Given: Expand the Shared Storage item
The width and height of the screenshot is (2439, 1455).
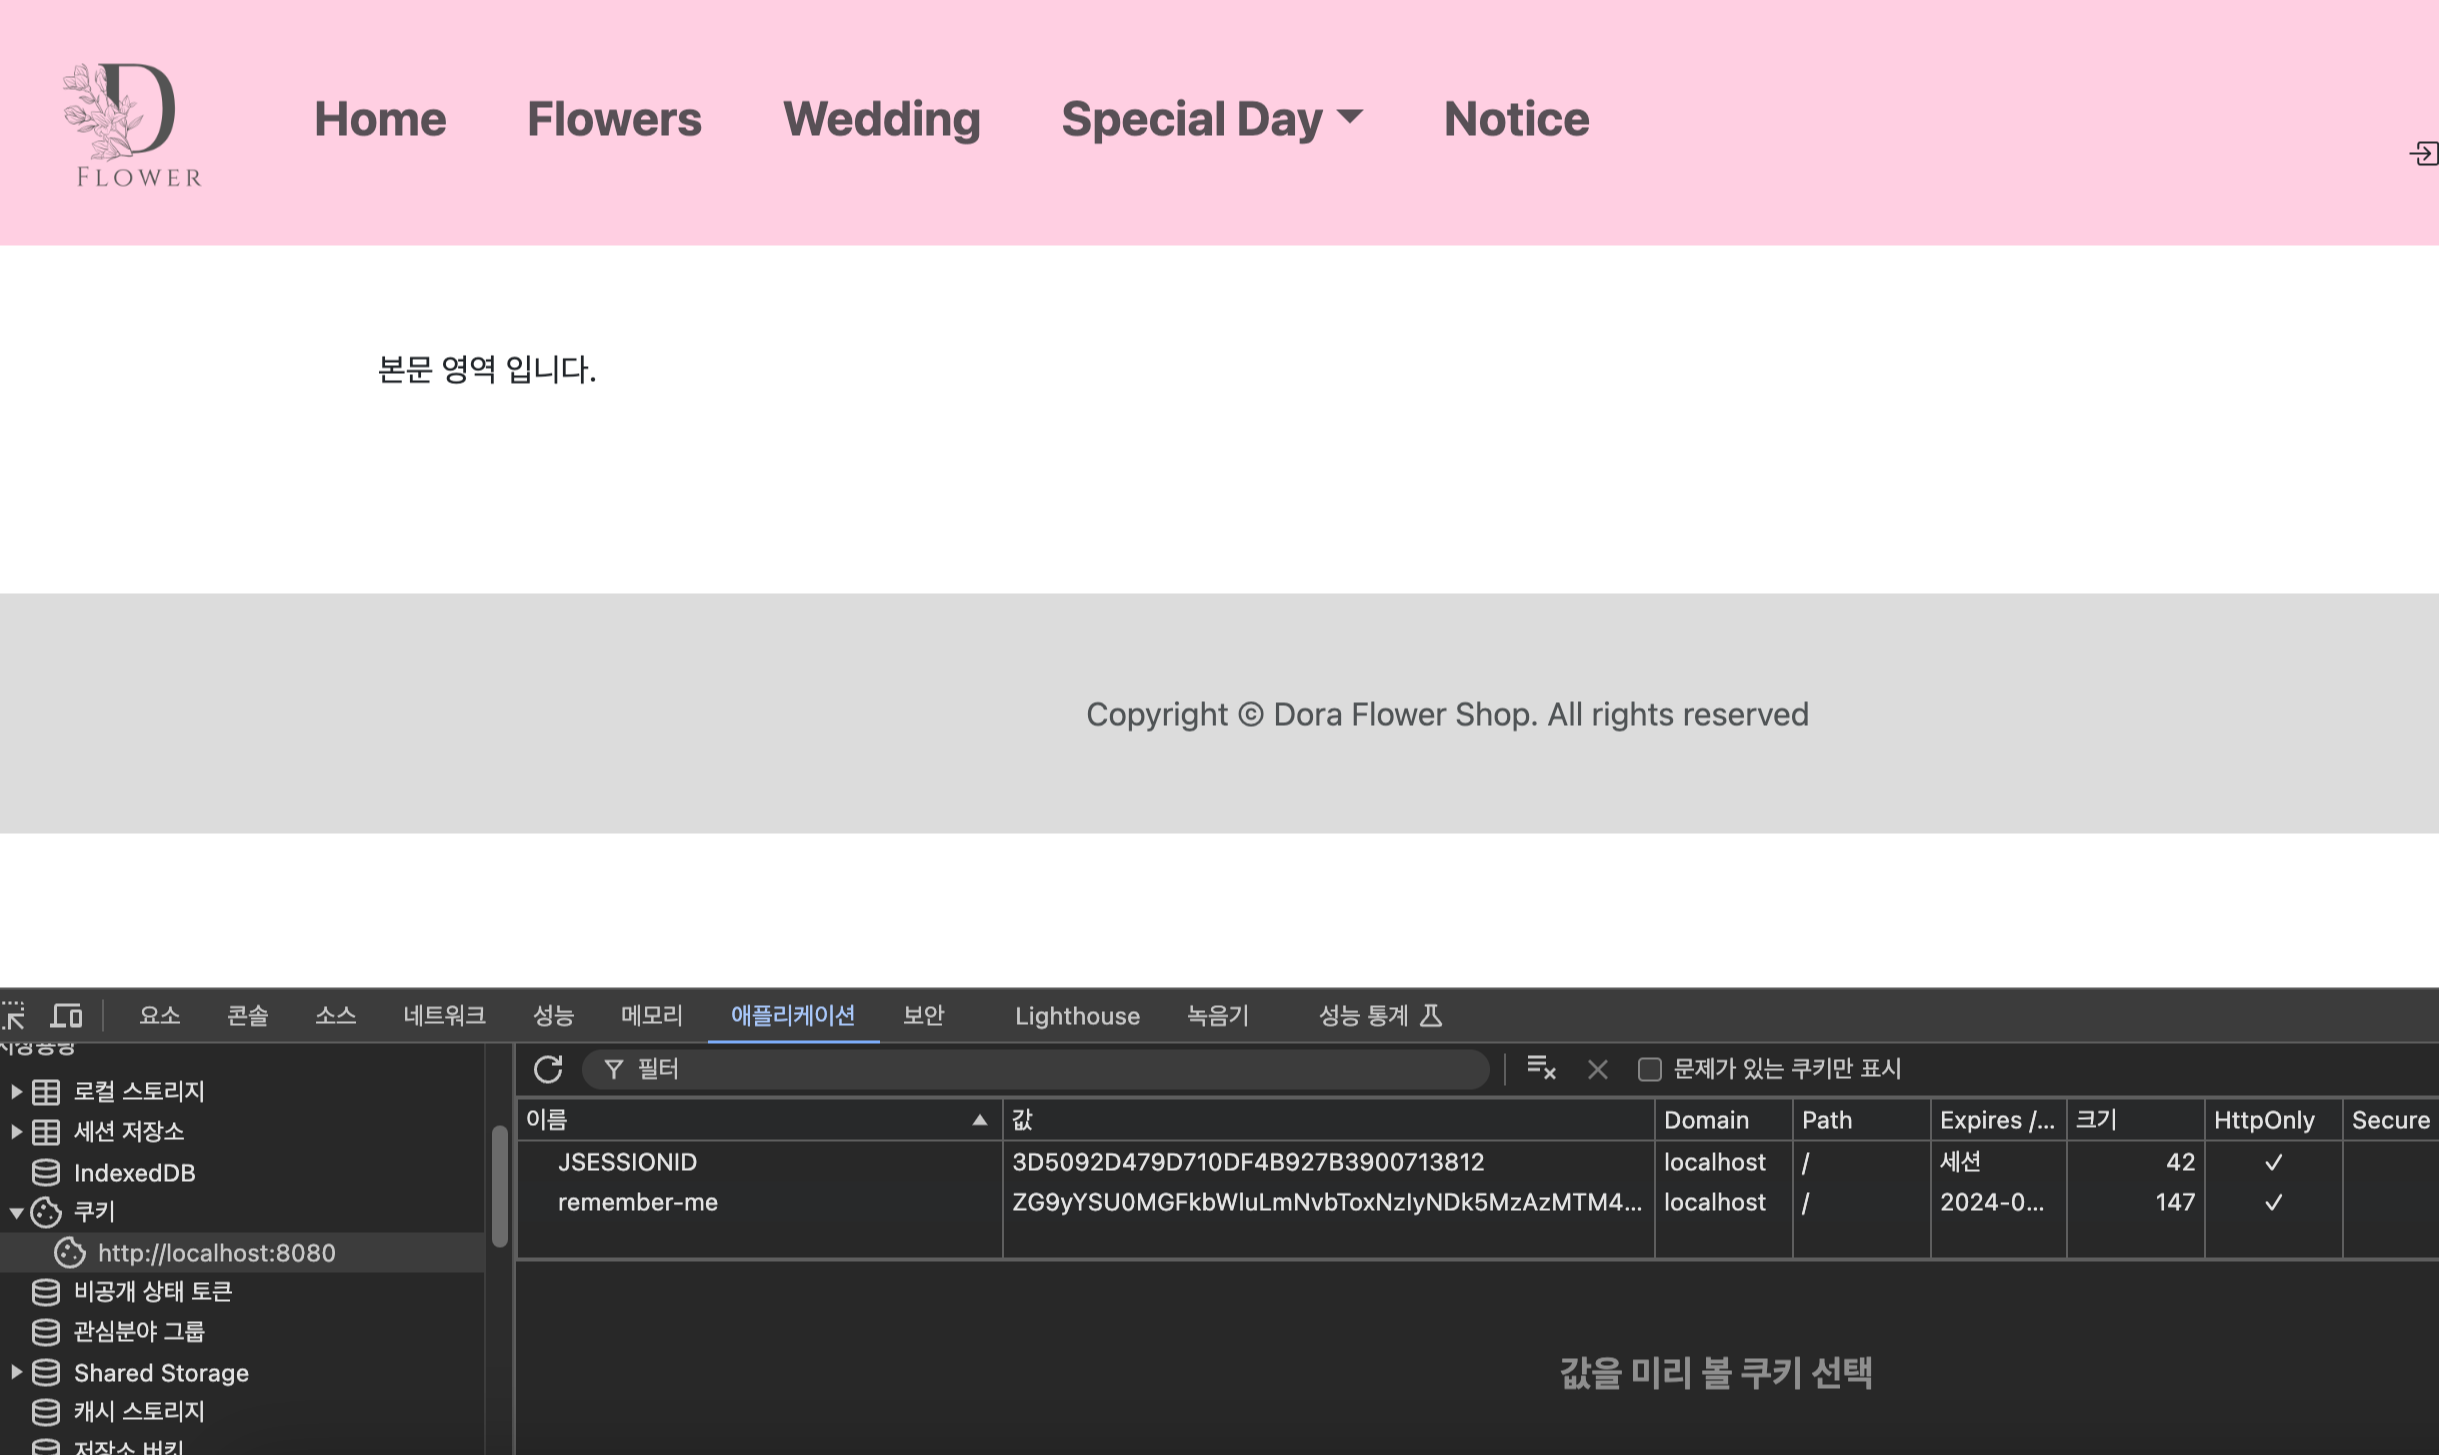Looking at the screenshot, I should click(x=16, y=1372).
